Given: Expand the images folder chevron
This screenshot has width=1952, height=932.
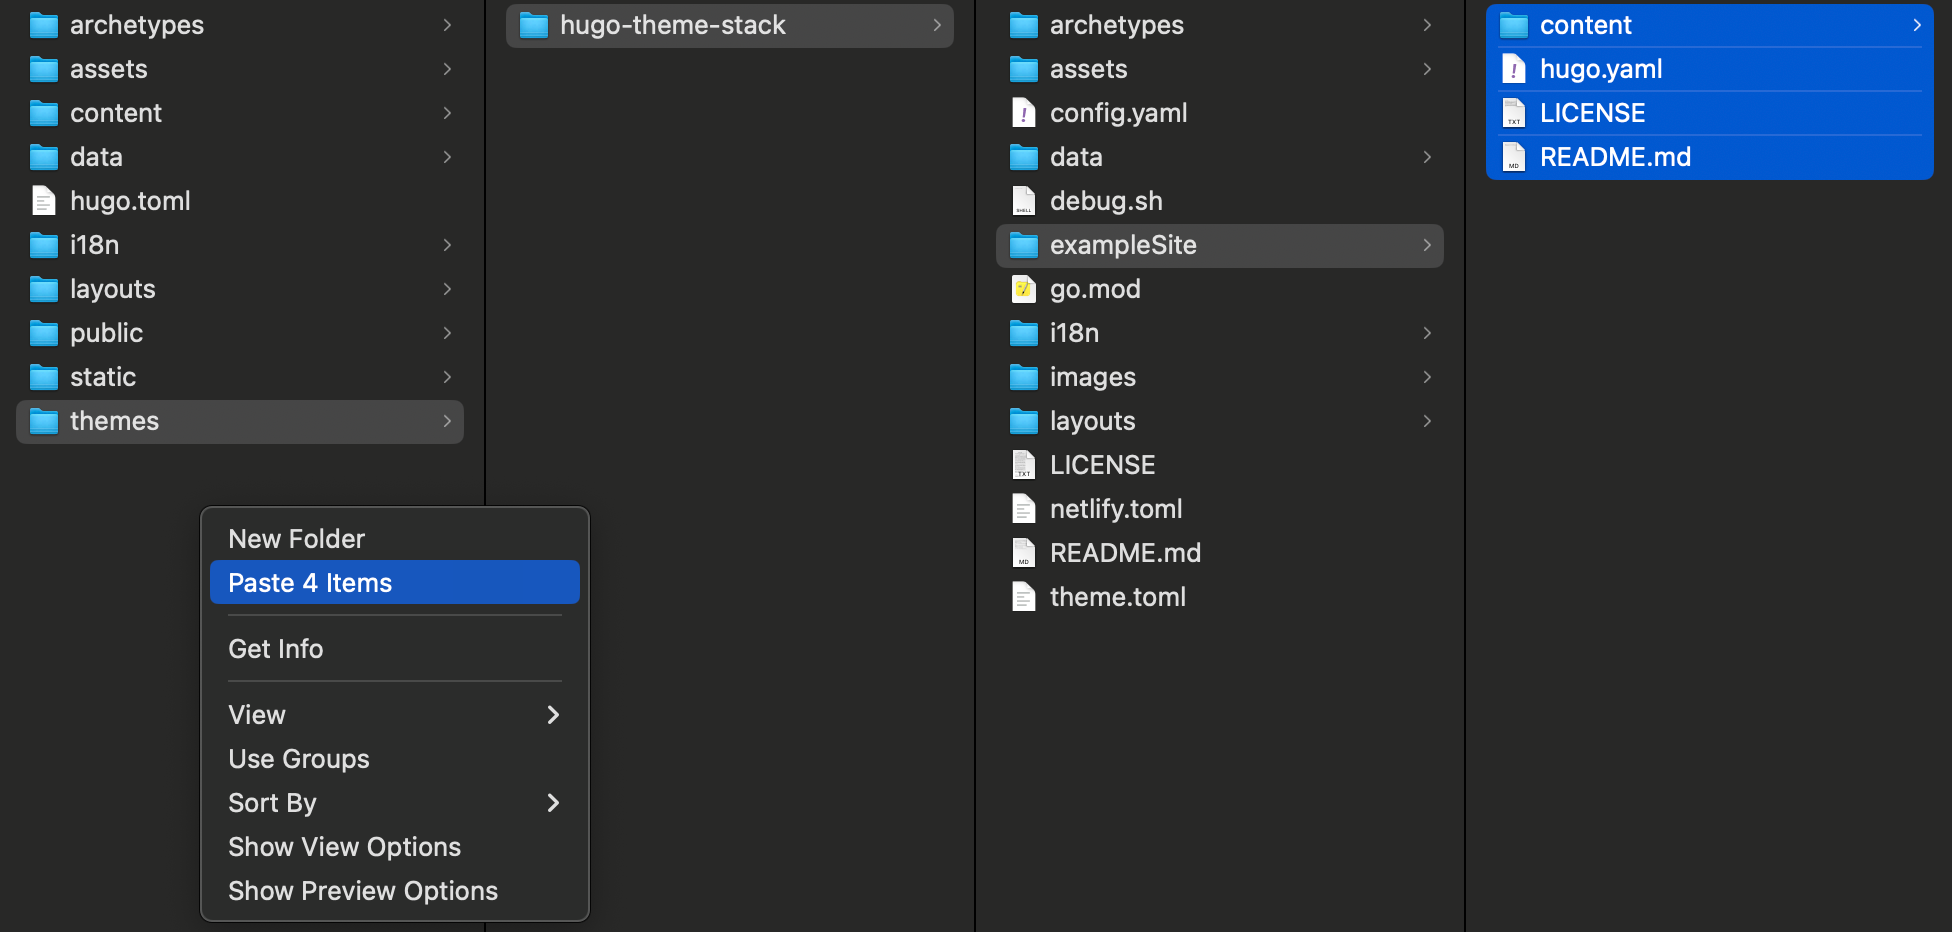Looking at the screenshot, I should (x=1427, y=377).
